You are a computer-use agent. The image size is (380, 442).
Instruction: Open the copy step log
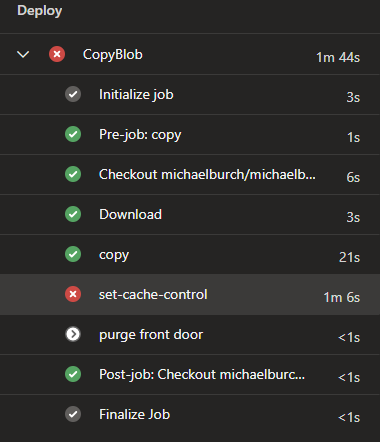(190, 255)
